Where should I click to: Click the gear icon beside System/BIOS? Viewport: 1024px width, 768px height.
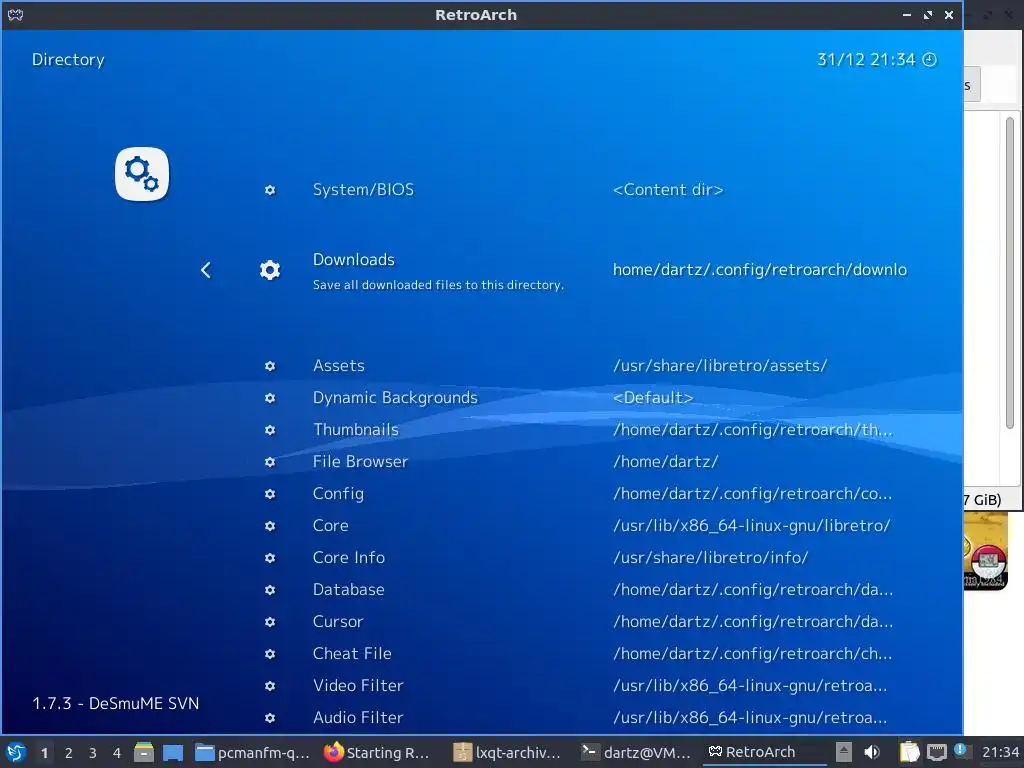[270, 190]
